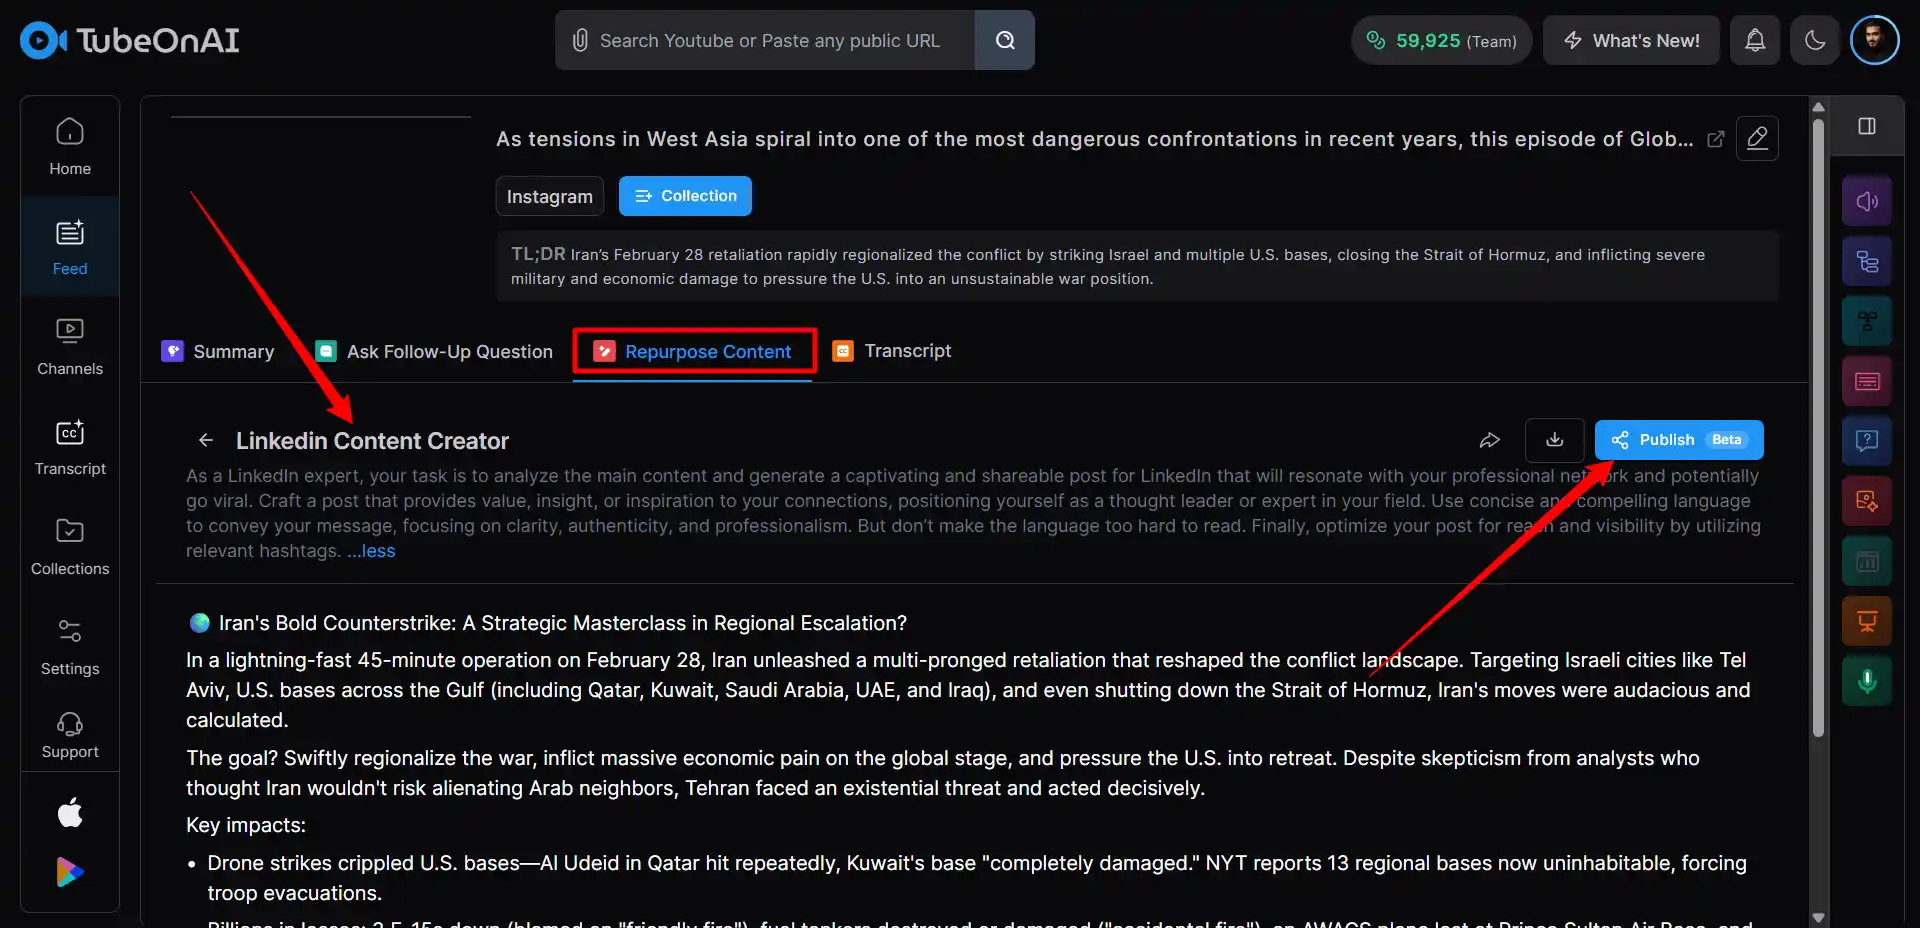Viewport: 1920px width, 928px height.
Task: Open the user profile avatar
Action: coord(1874,40)
